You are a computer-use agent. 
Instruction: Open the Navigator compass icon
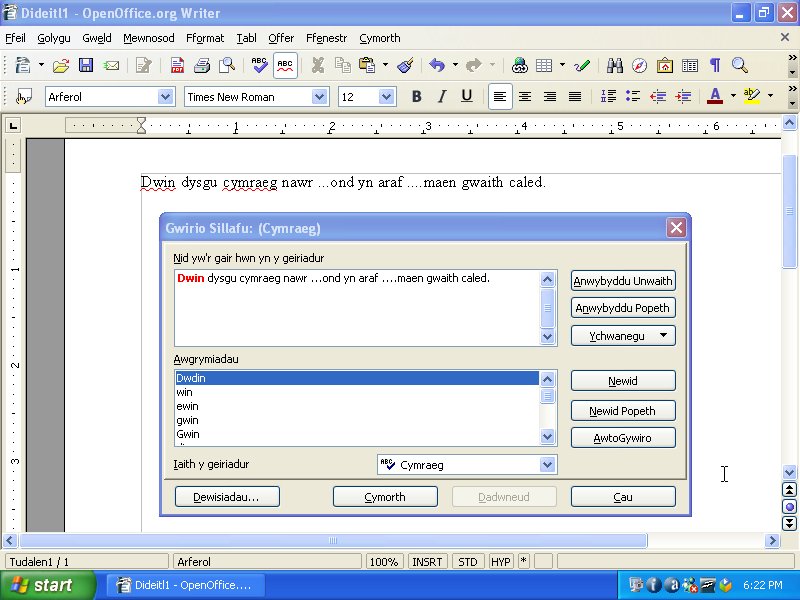[x=640, y=65]
